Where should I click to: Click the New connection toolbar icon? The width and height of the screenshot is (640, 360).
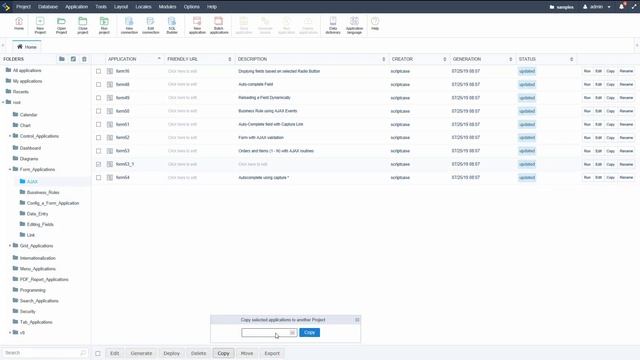(x=129, y=25)
